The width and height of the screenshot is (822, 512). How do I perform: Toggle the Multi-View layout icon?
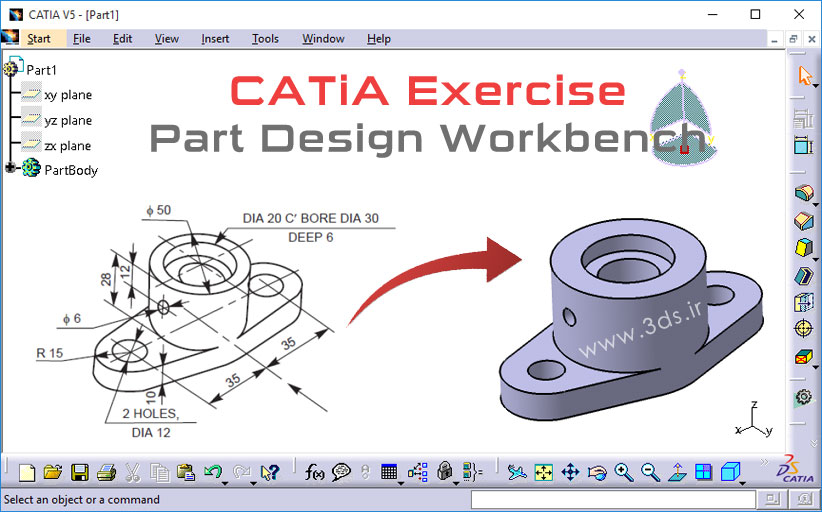pos(703,472)
